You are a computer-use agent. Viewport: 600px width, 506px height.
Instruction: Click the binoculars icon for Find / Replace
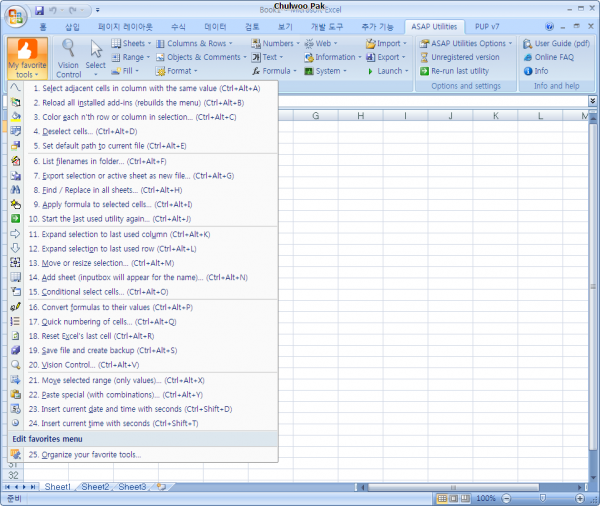pos(15,190)
